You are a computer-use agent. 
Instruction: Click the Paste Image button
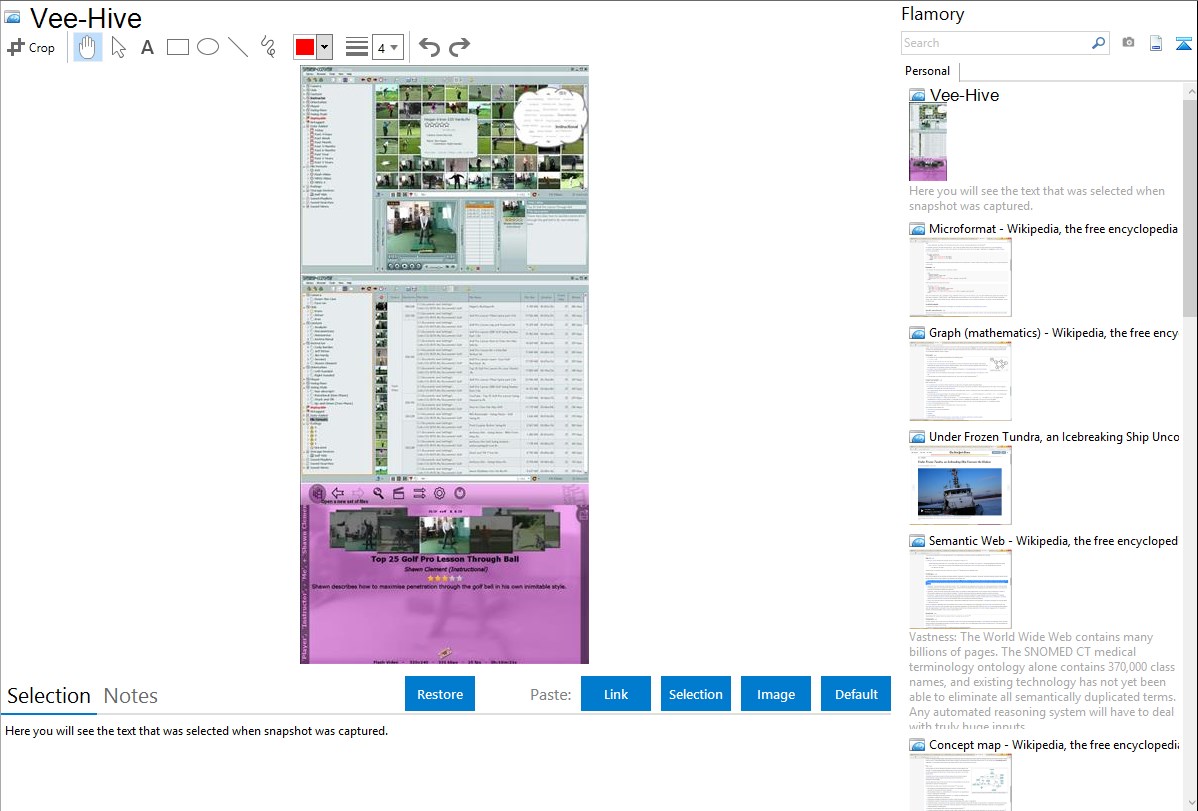click(775, 694)
